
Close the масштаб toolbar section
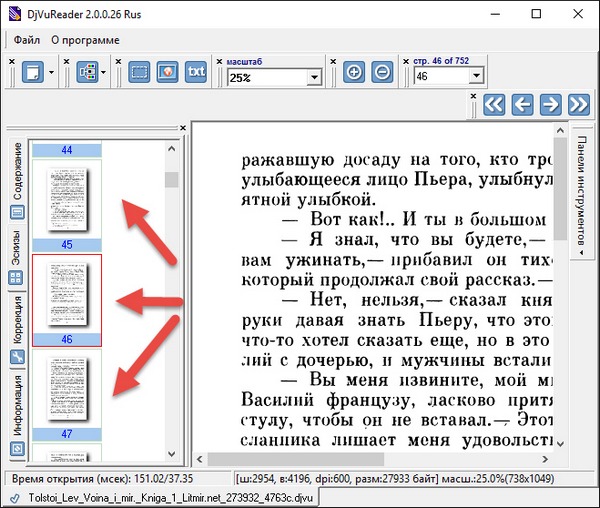(x=219, y=61)
